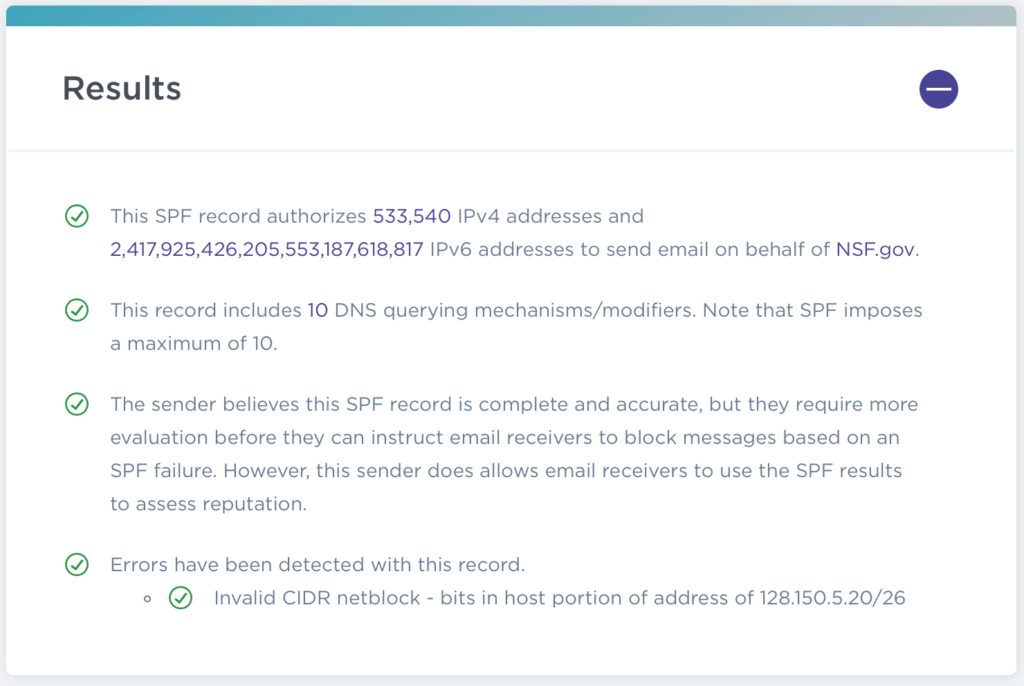
Task: Click the 'a maximum of 10.' text
Action: pyautogui.click(x=194, y=344)
